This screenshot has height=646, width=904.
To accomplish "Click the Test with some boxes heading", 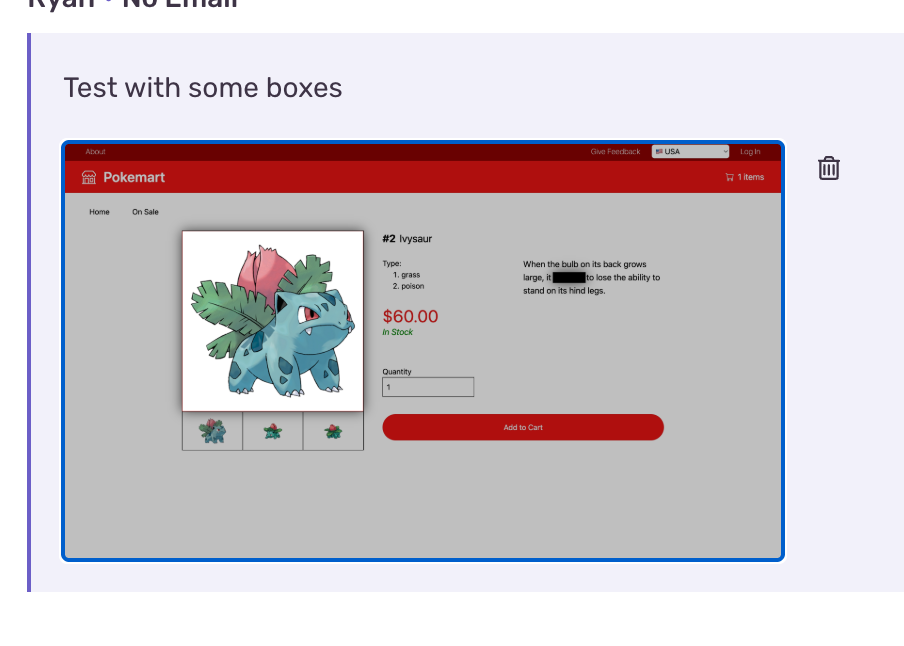I will [x=203, y=88].
